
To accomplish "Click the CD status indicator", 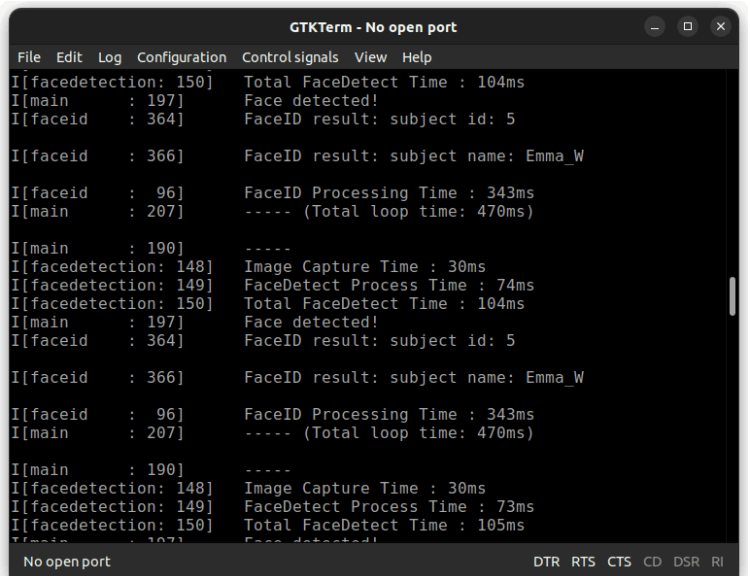I will 652,562.
